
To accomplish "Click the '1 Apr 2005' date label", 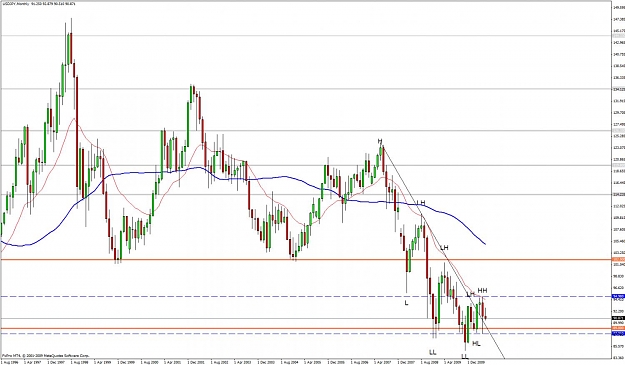I will [x=312, y=363].
